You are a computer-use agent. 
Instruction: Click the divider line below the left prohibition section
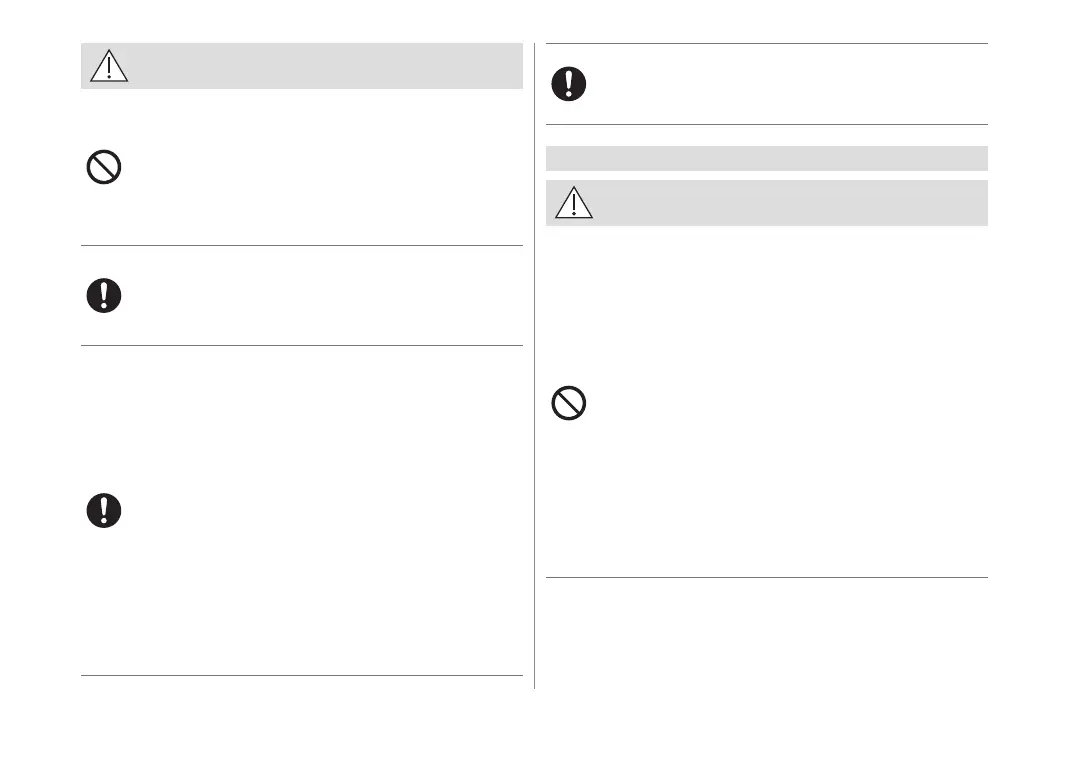pos(301,245)
